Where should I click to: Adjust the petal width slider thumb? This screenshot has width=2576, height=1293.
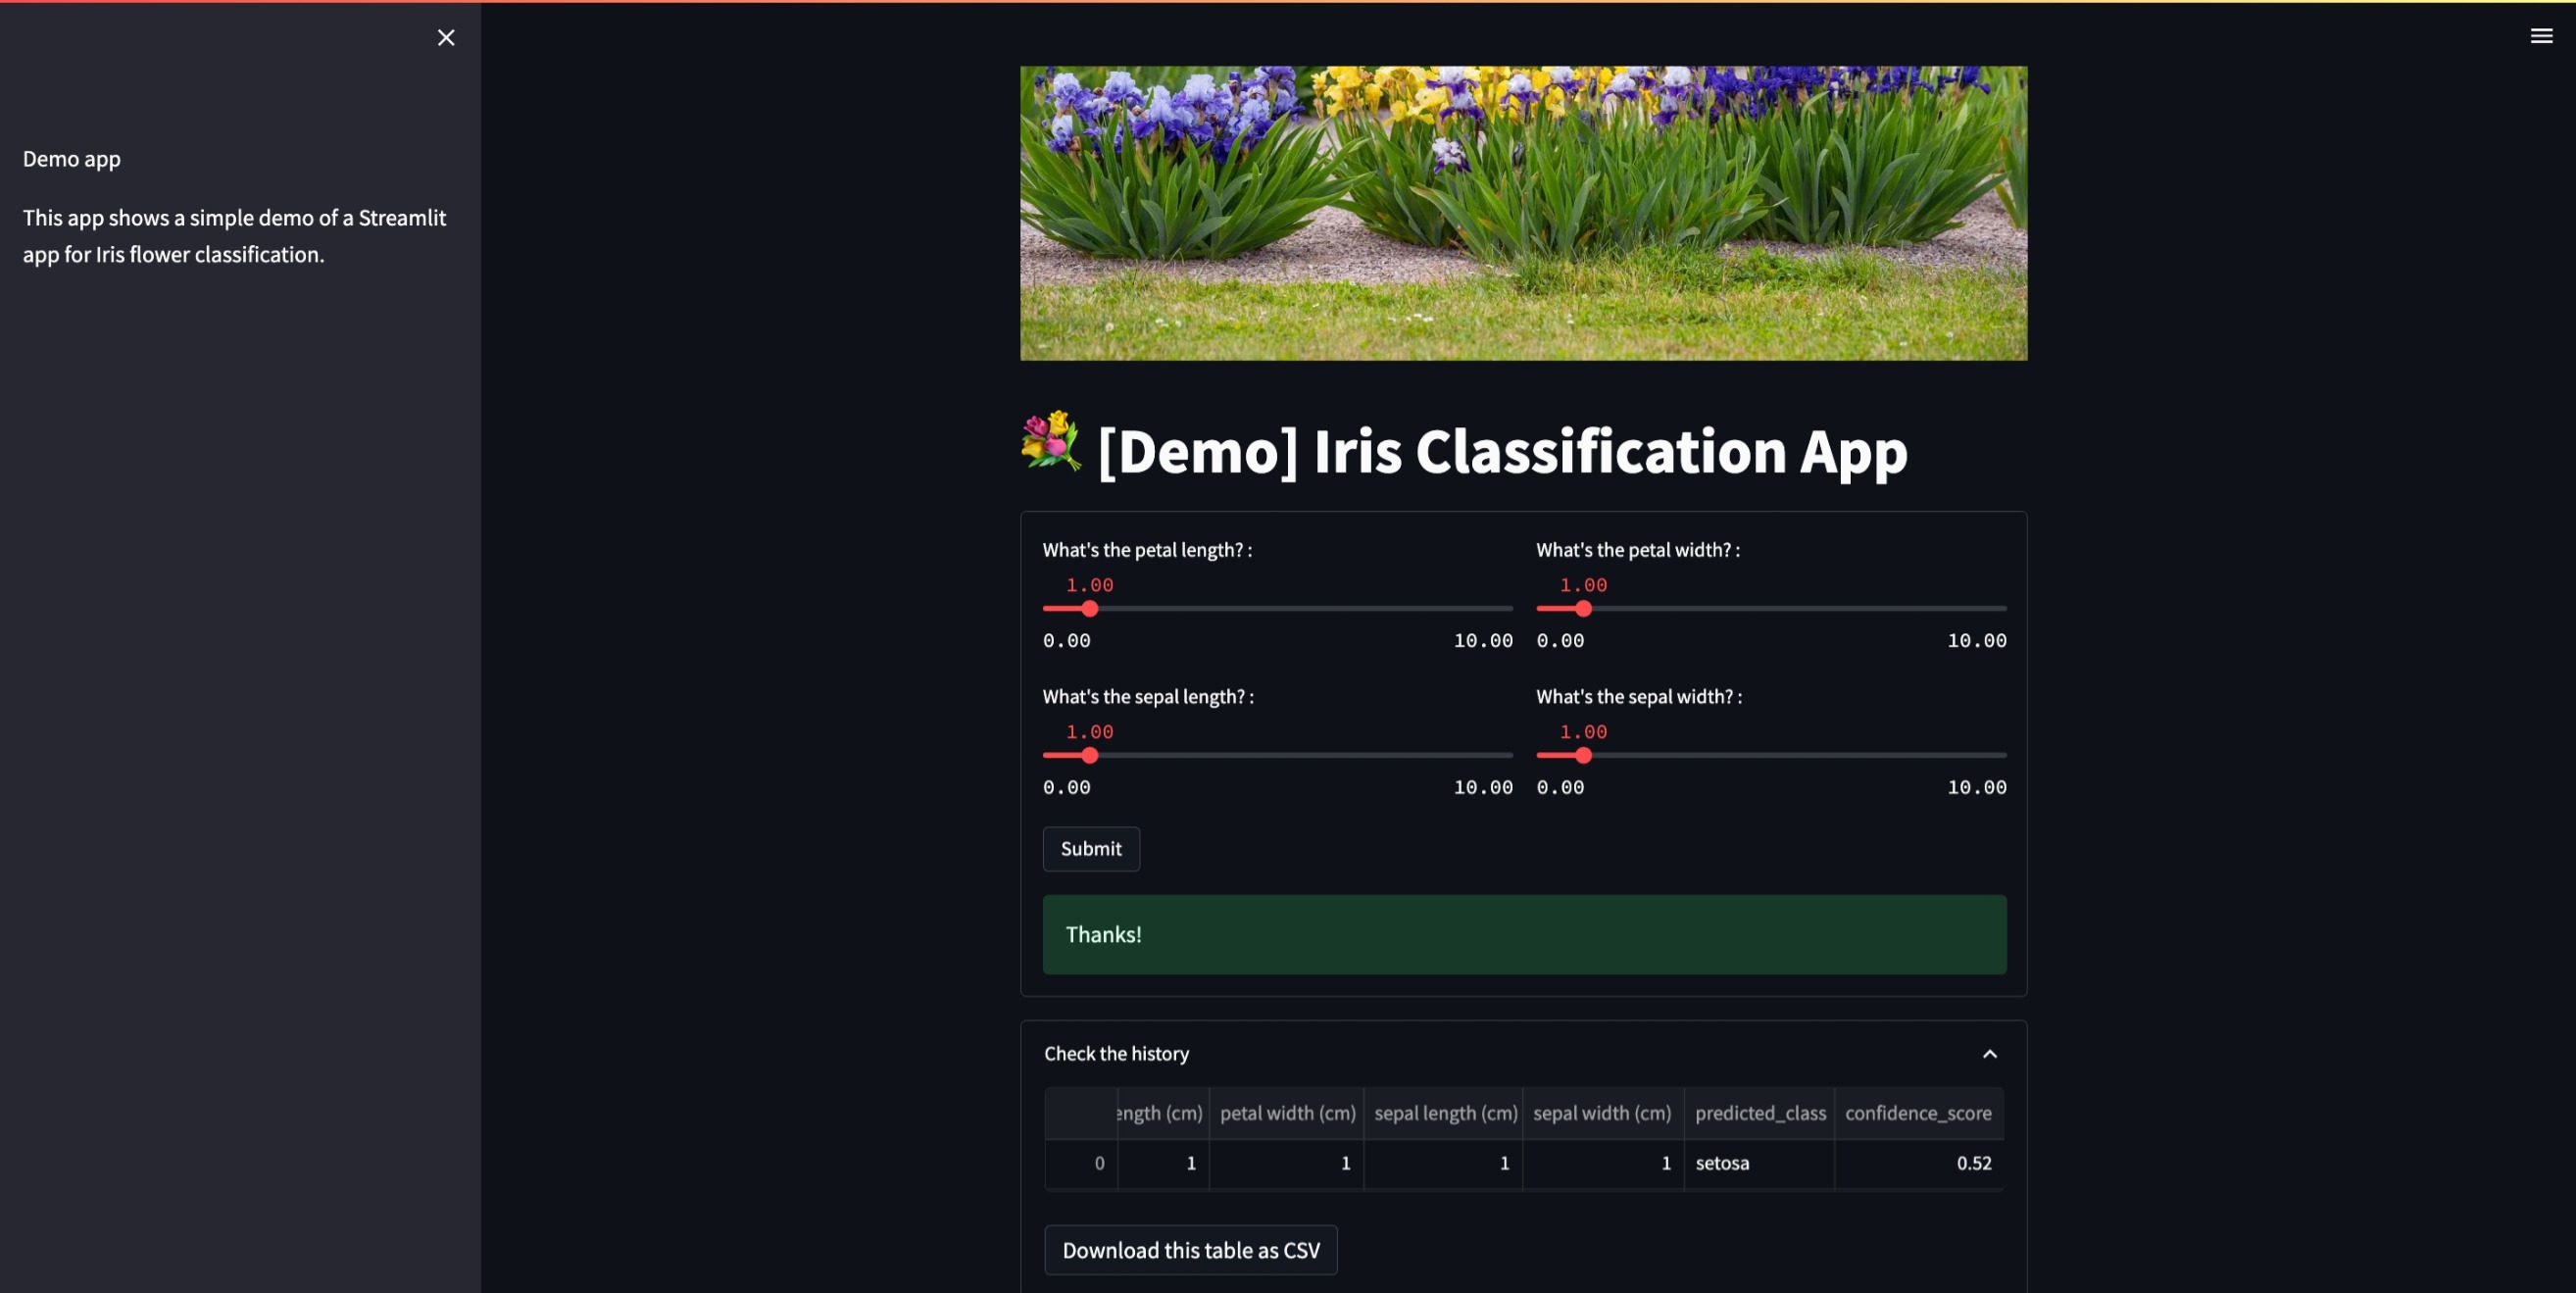coord(1584,608)
